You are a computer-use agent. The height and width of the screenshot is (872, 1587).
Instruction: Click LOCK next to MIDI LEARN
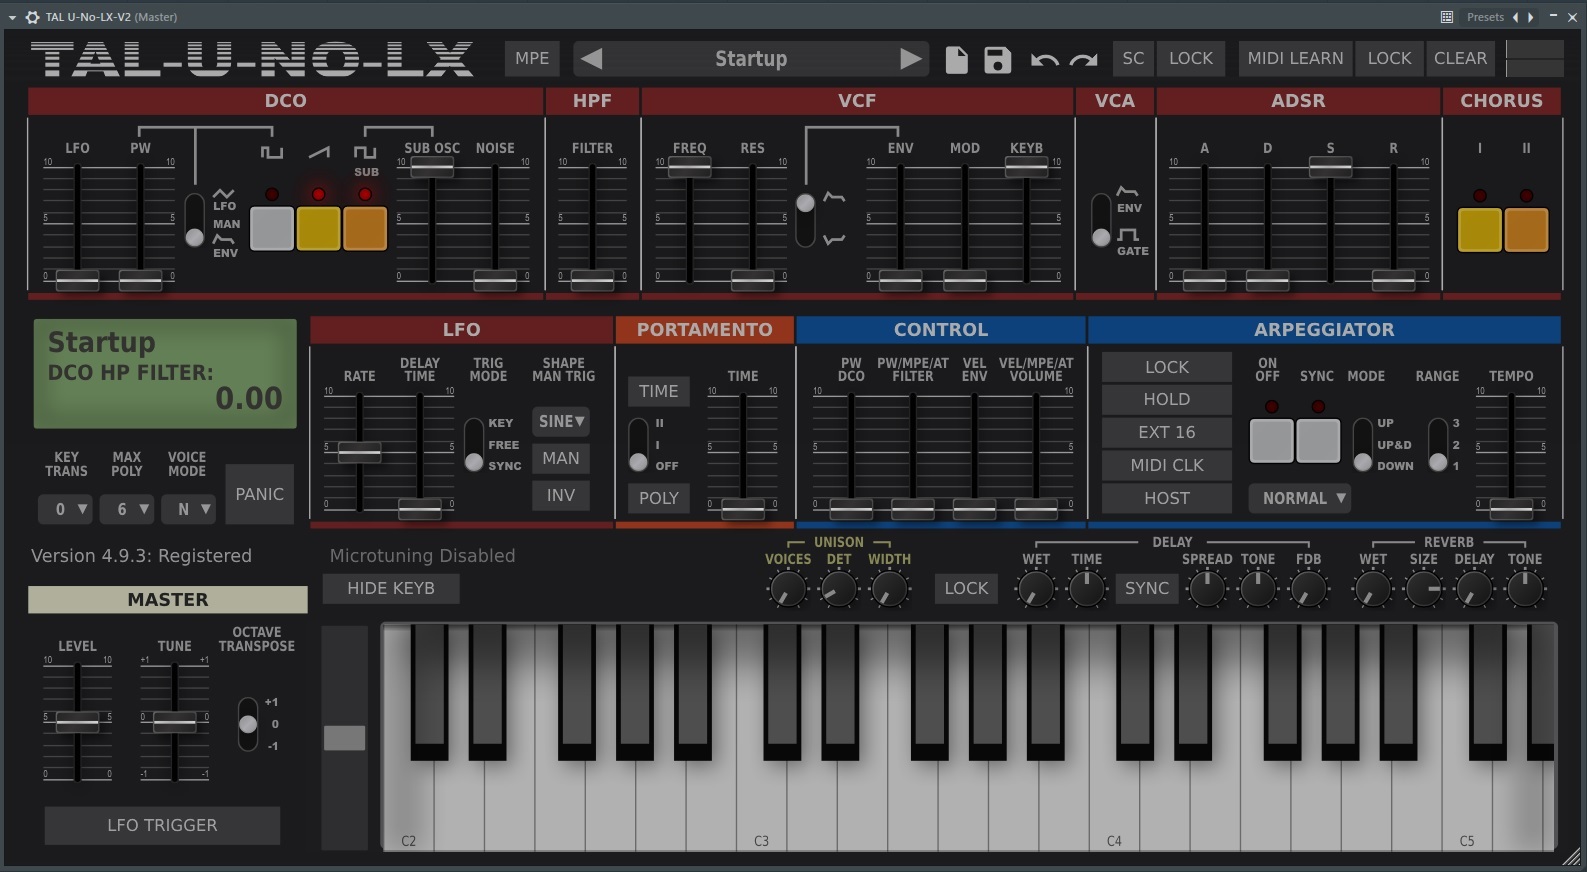[1389, 59]
